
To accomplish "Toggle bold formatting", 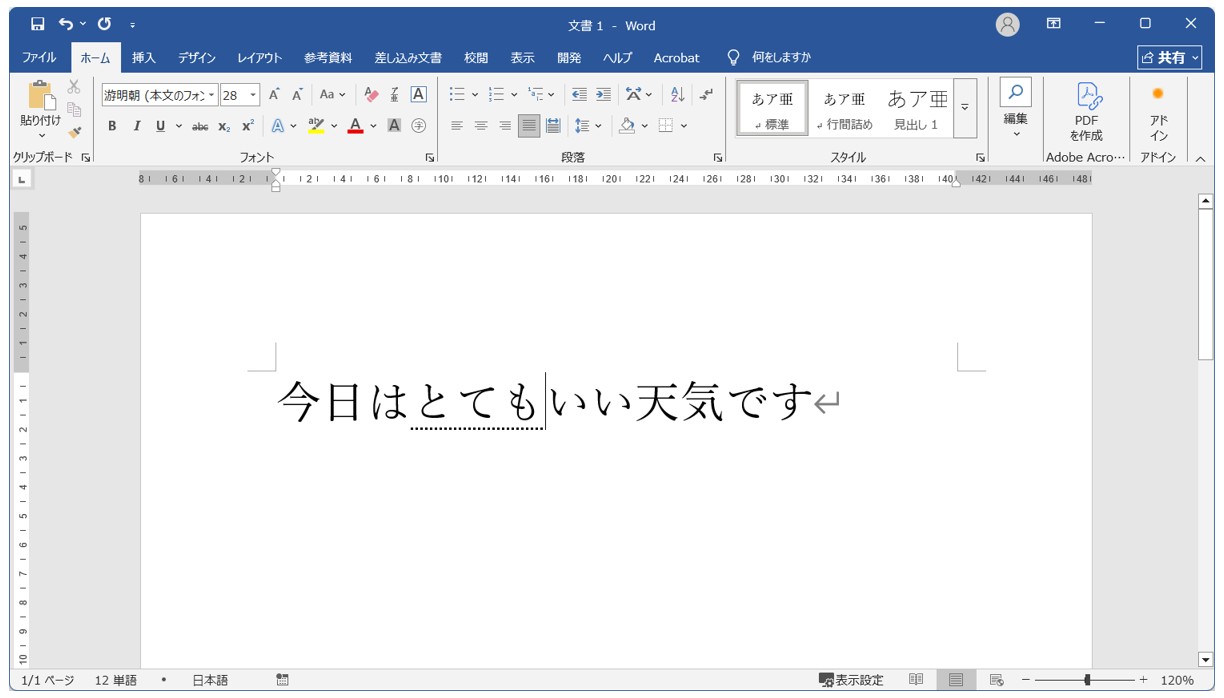I will click(x=112, y=126).
